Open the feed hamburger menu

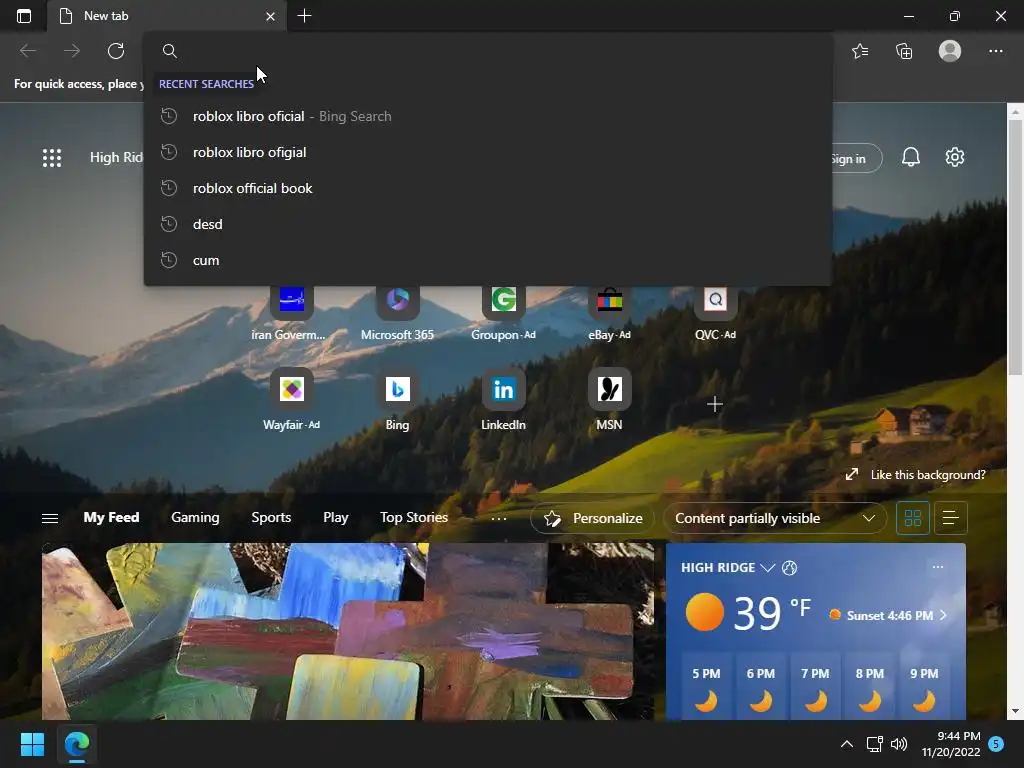click(50, 518)
